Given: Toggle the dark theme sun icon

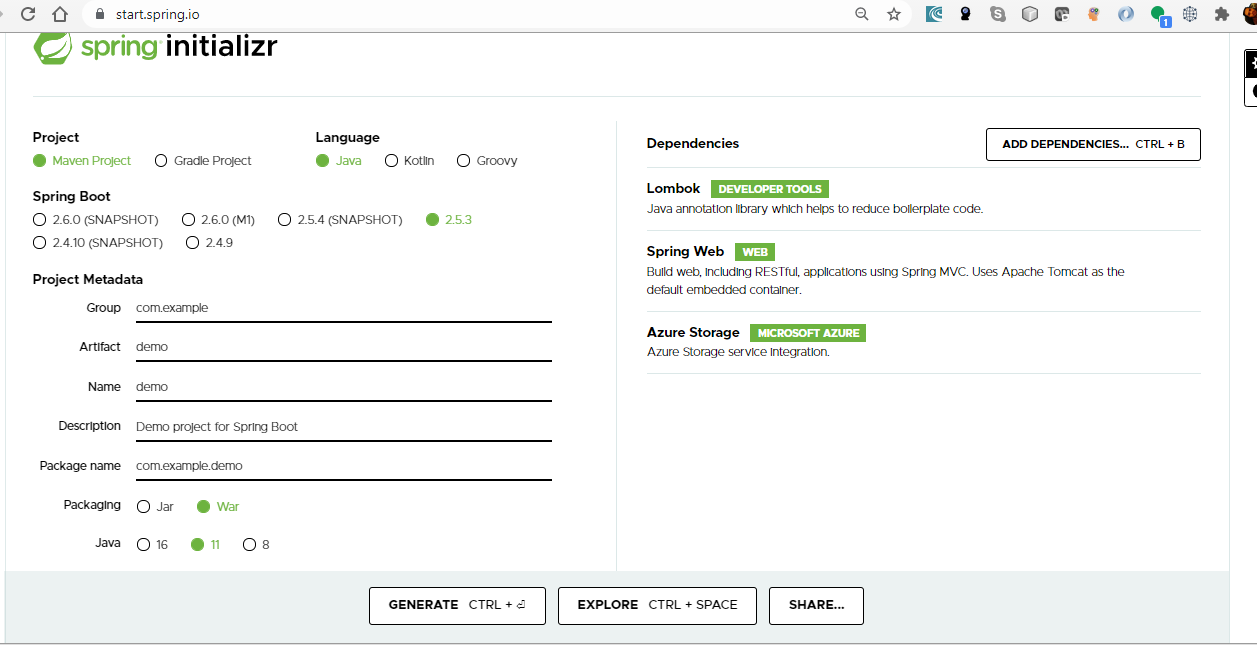Looking at the screenshot, I should pos(1251,63).
